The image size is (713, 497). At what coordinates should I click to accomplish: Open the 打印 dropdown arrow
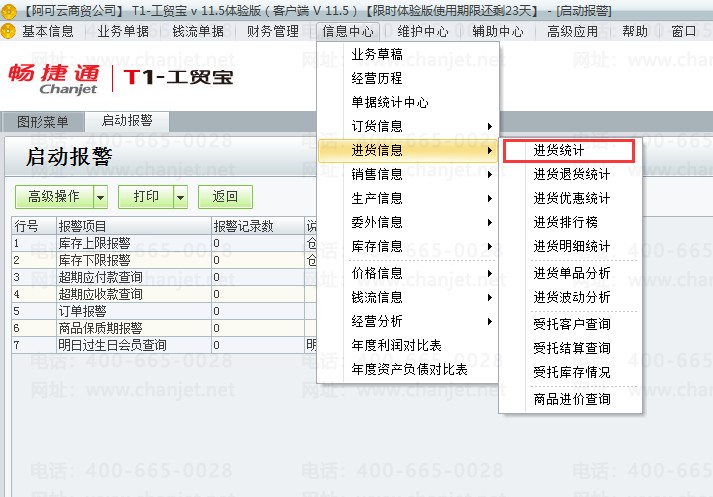[181, 197]
